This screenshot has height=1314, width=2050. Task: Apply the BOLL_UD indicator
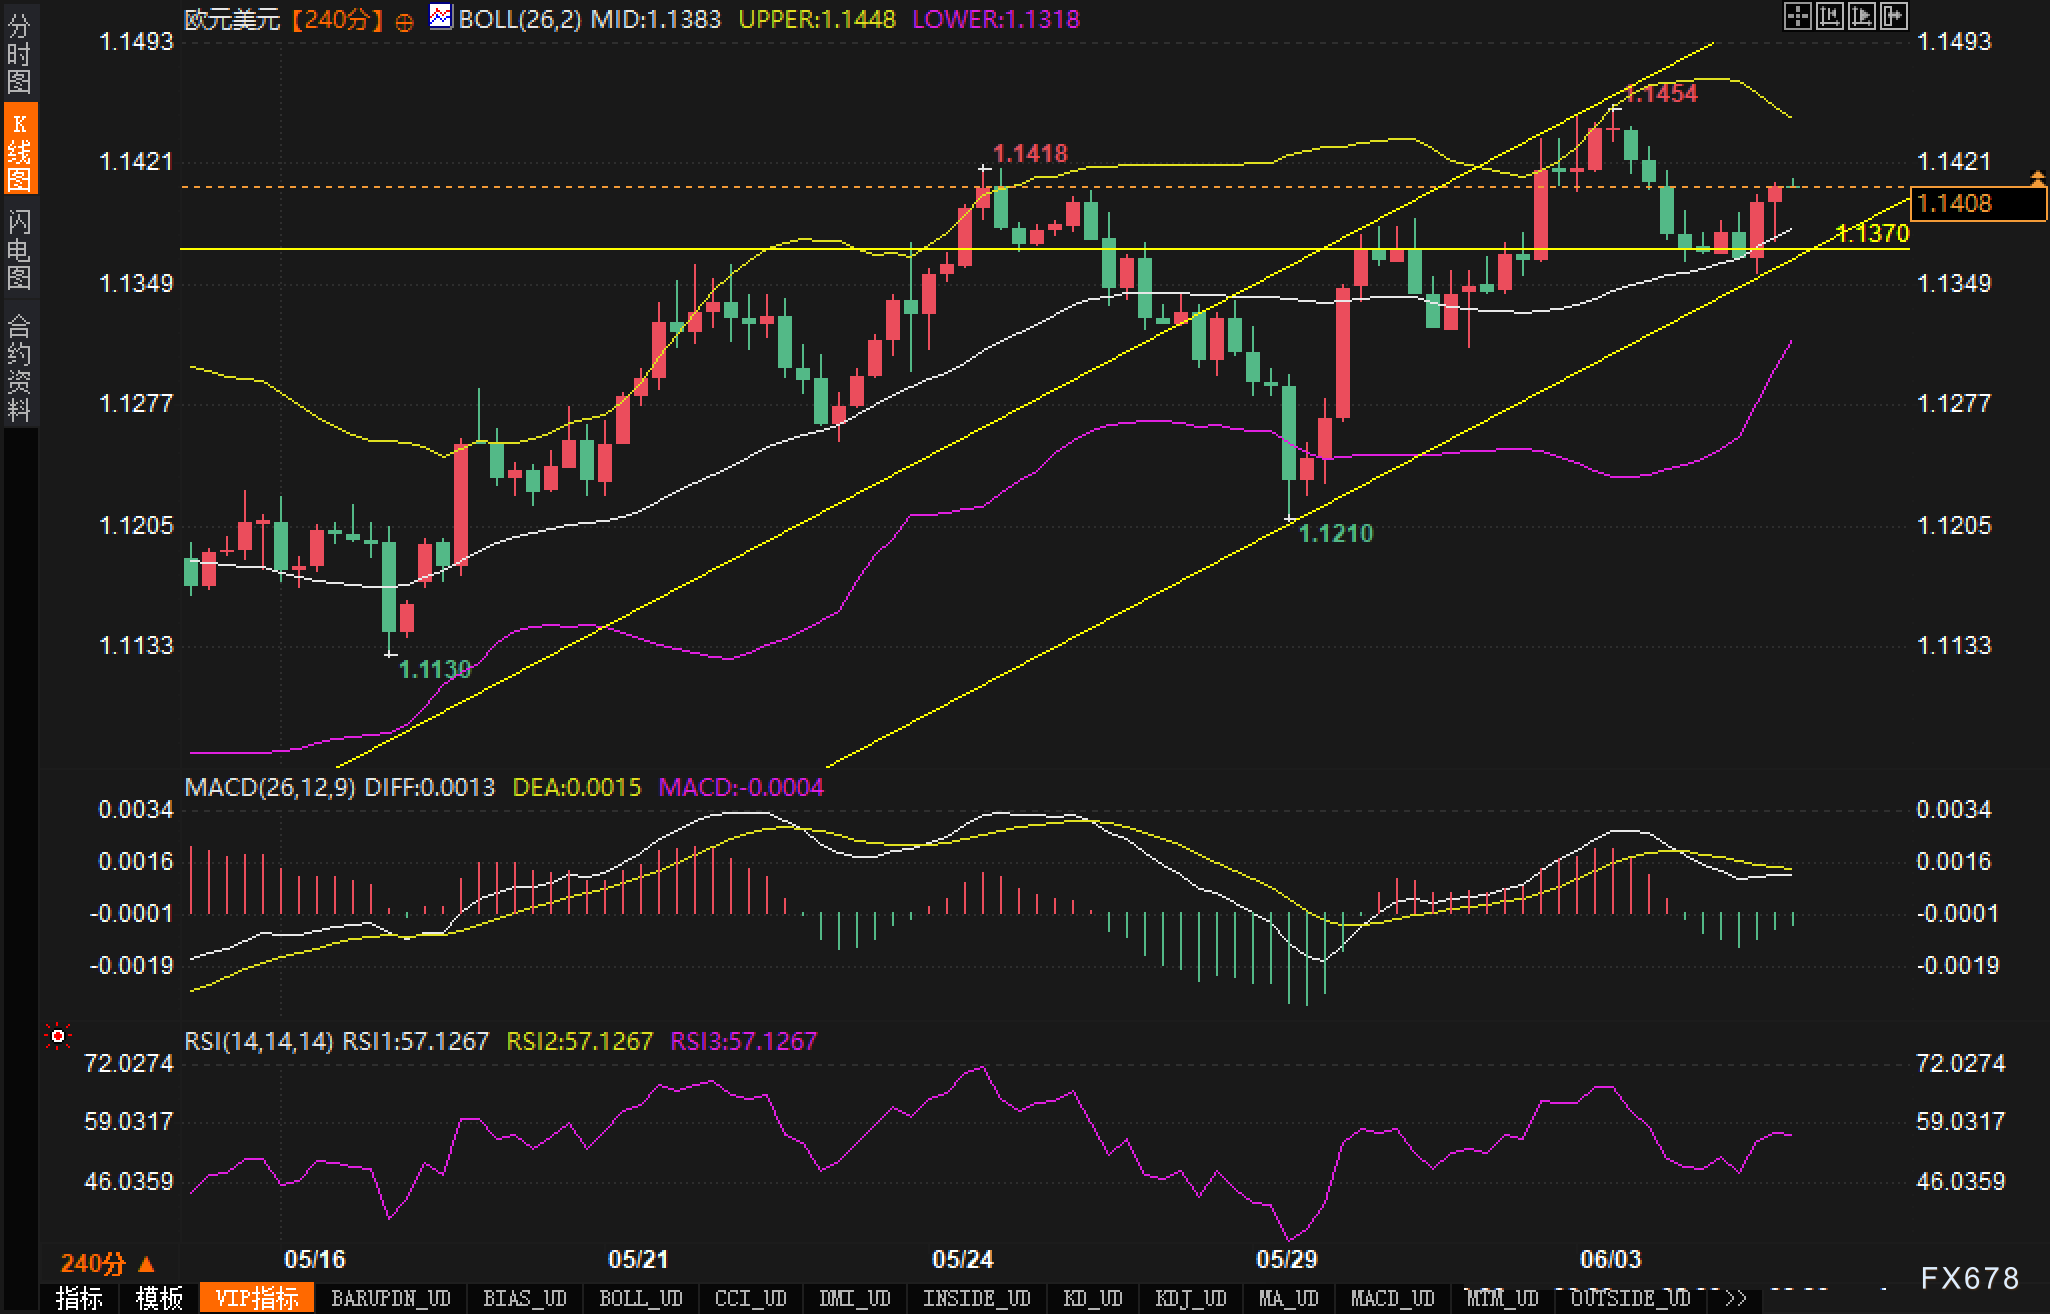pos(640,1298)
